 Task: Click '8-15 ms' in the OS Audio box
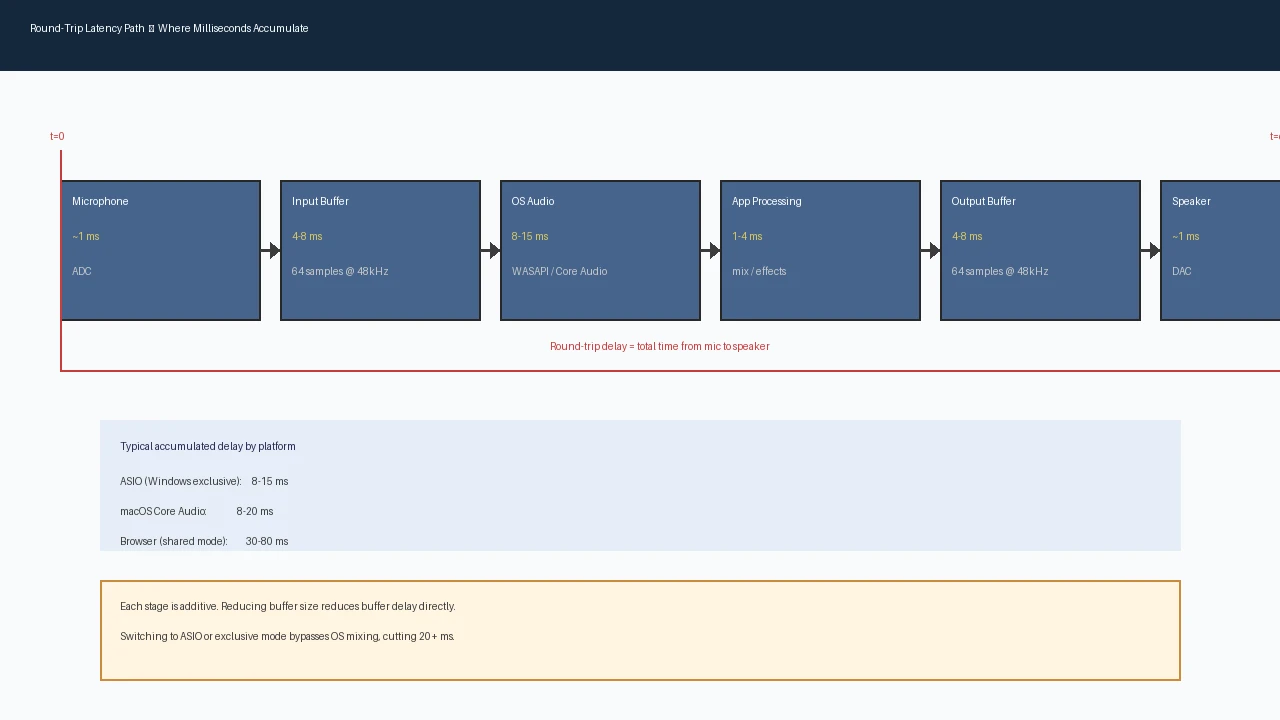coord(530,236)
